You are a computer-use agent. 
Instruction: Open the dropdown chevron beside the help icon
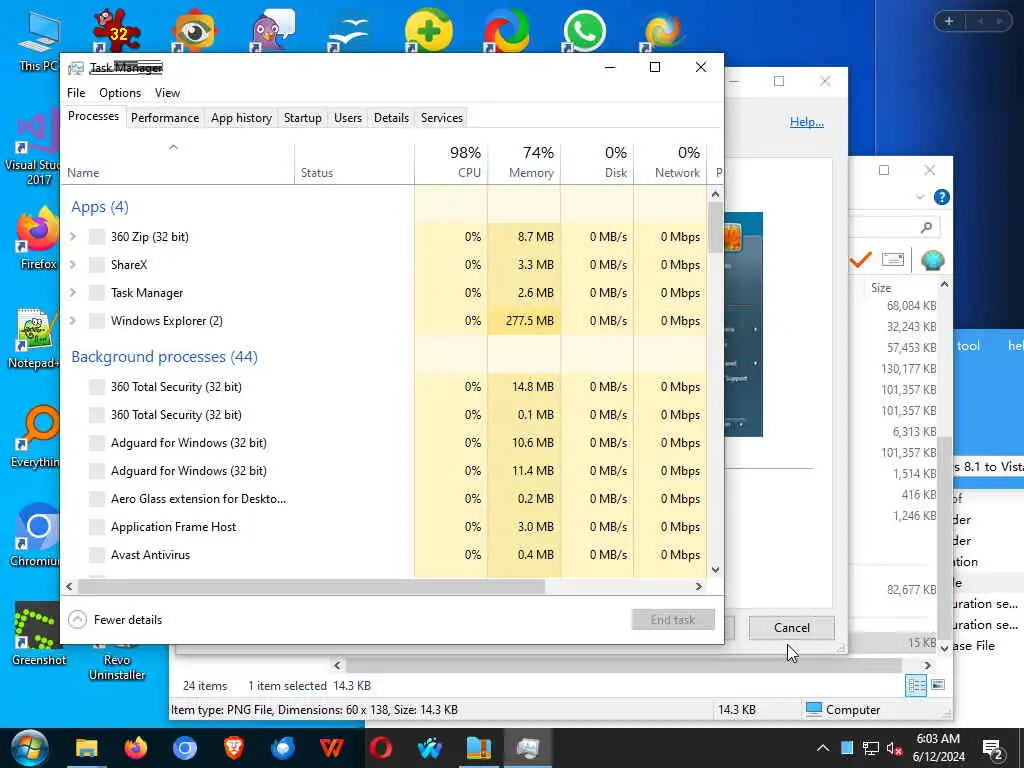pos(920,197)
